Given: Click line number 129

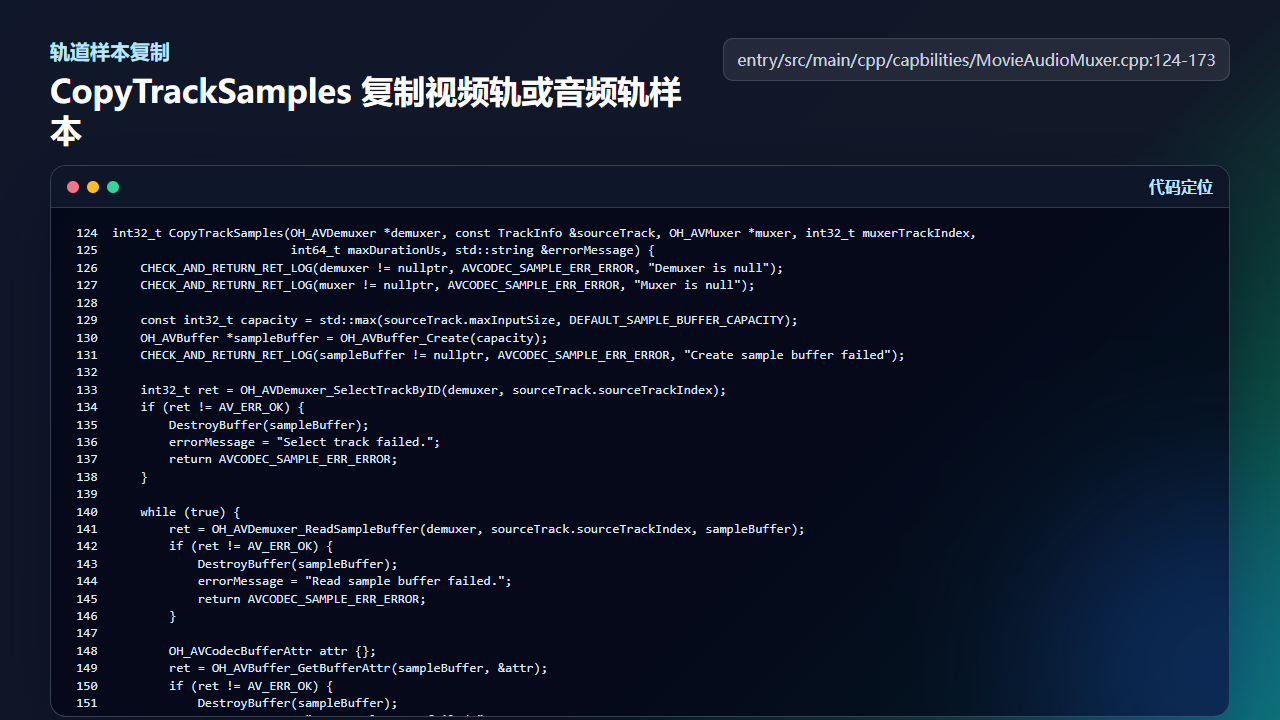Looking at the screenshot, I should (x=87, y=320).
